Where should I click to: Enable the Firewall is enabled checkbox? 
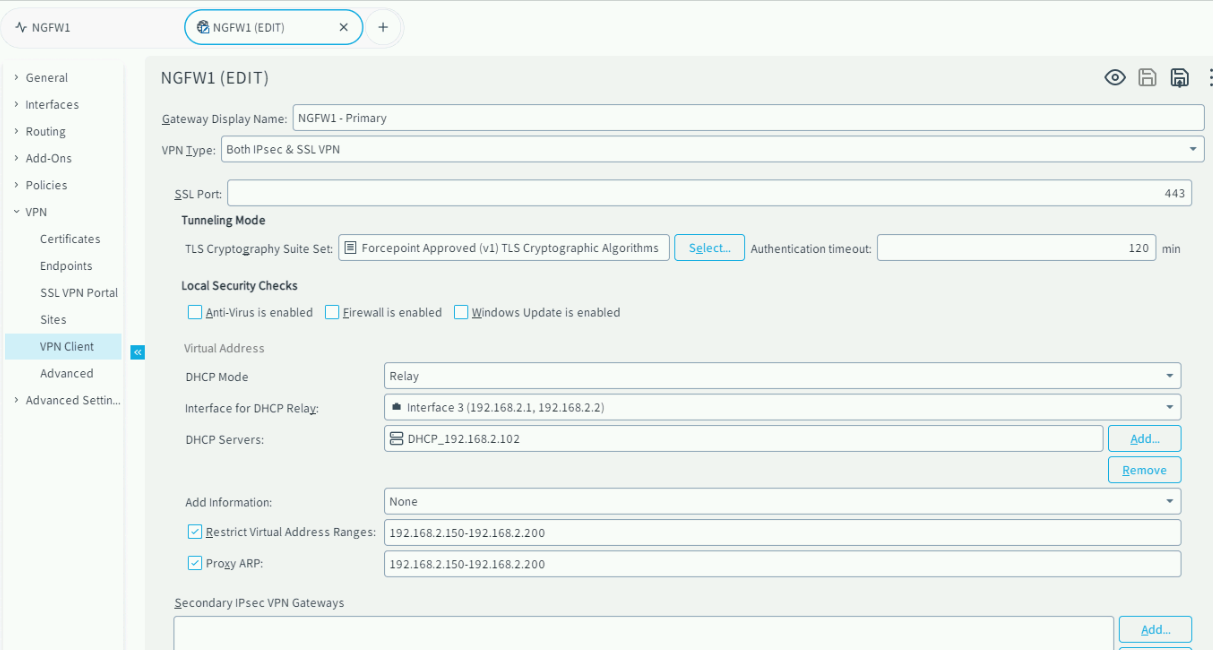point(331,312)
